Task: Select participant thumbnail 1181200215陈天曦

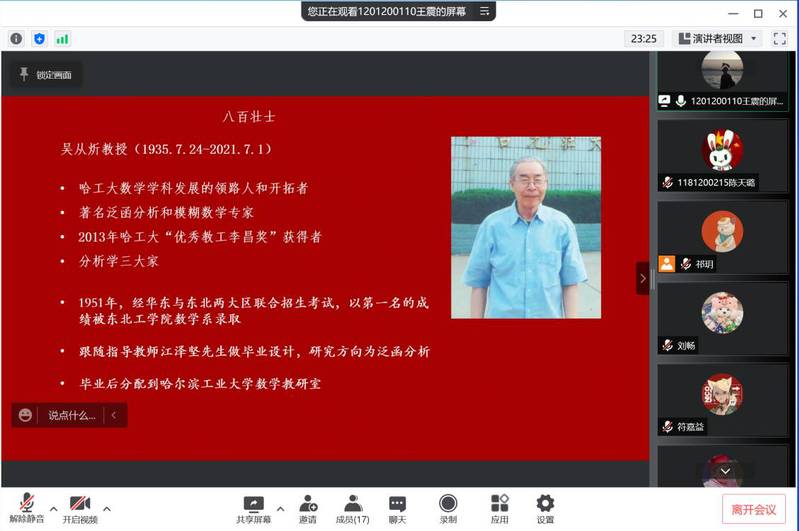Action: pos(722,158)
